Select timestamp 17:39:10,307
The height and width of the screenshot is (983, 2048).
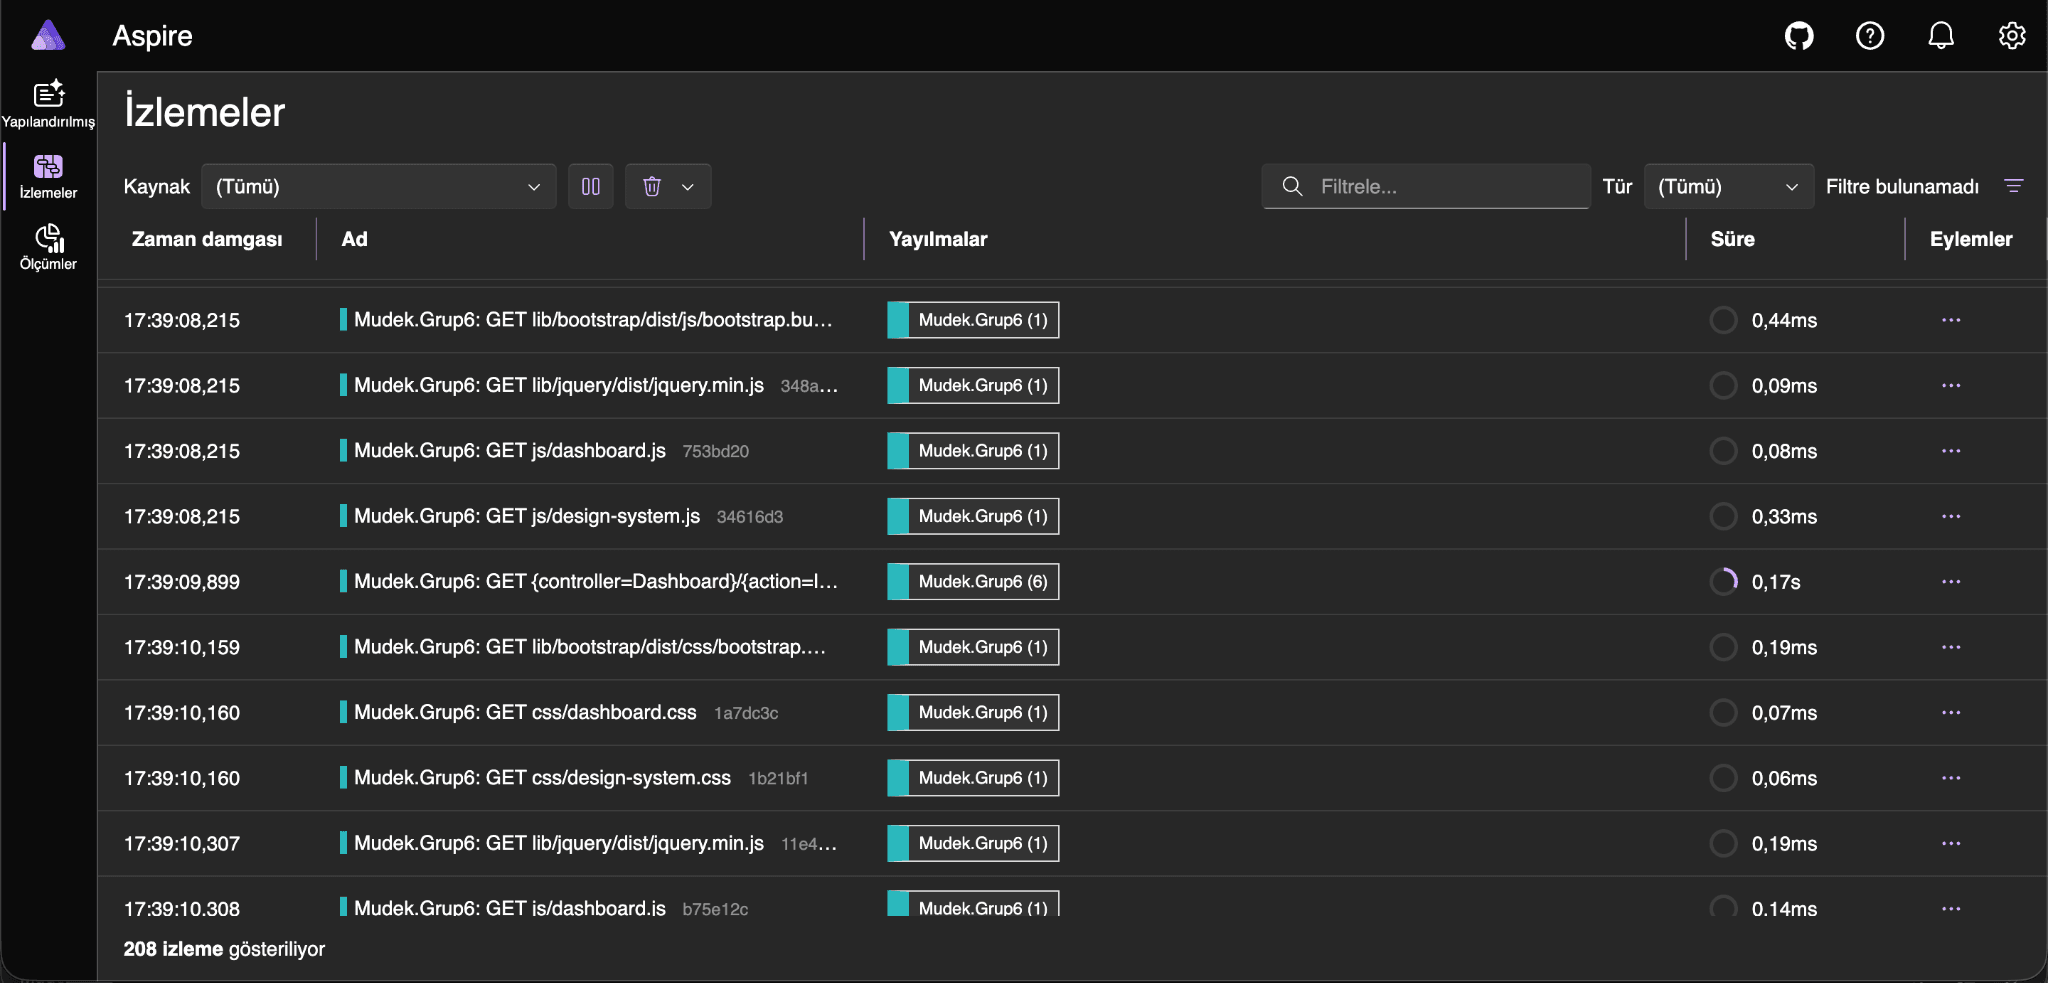point(182,843)
